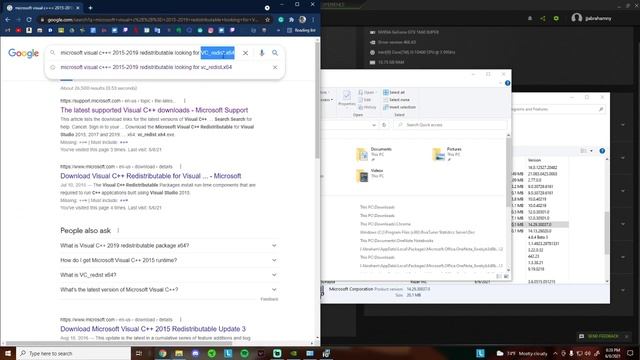Viewport: 640px width, 360px height.
Task: Show hidden system tray icons
Action: coord(556,353)
